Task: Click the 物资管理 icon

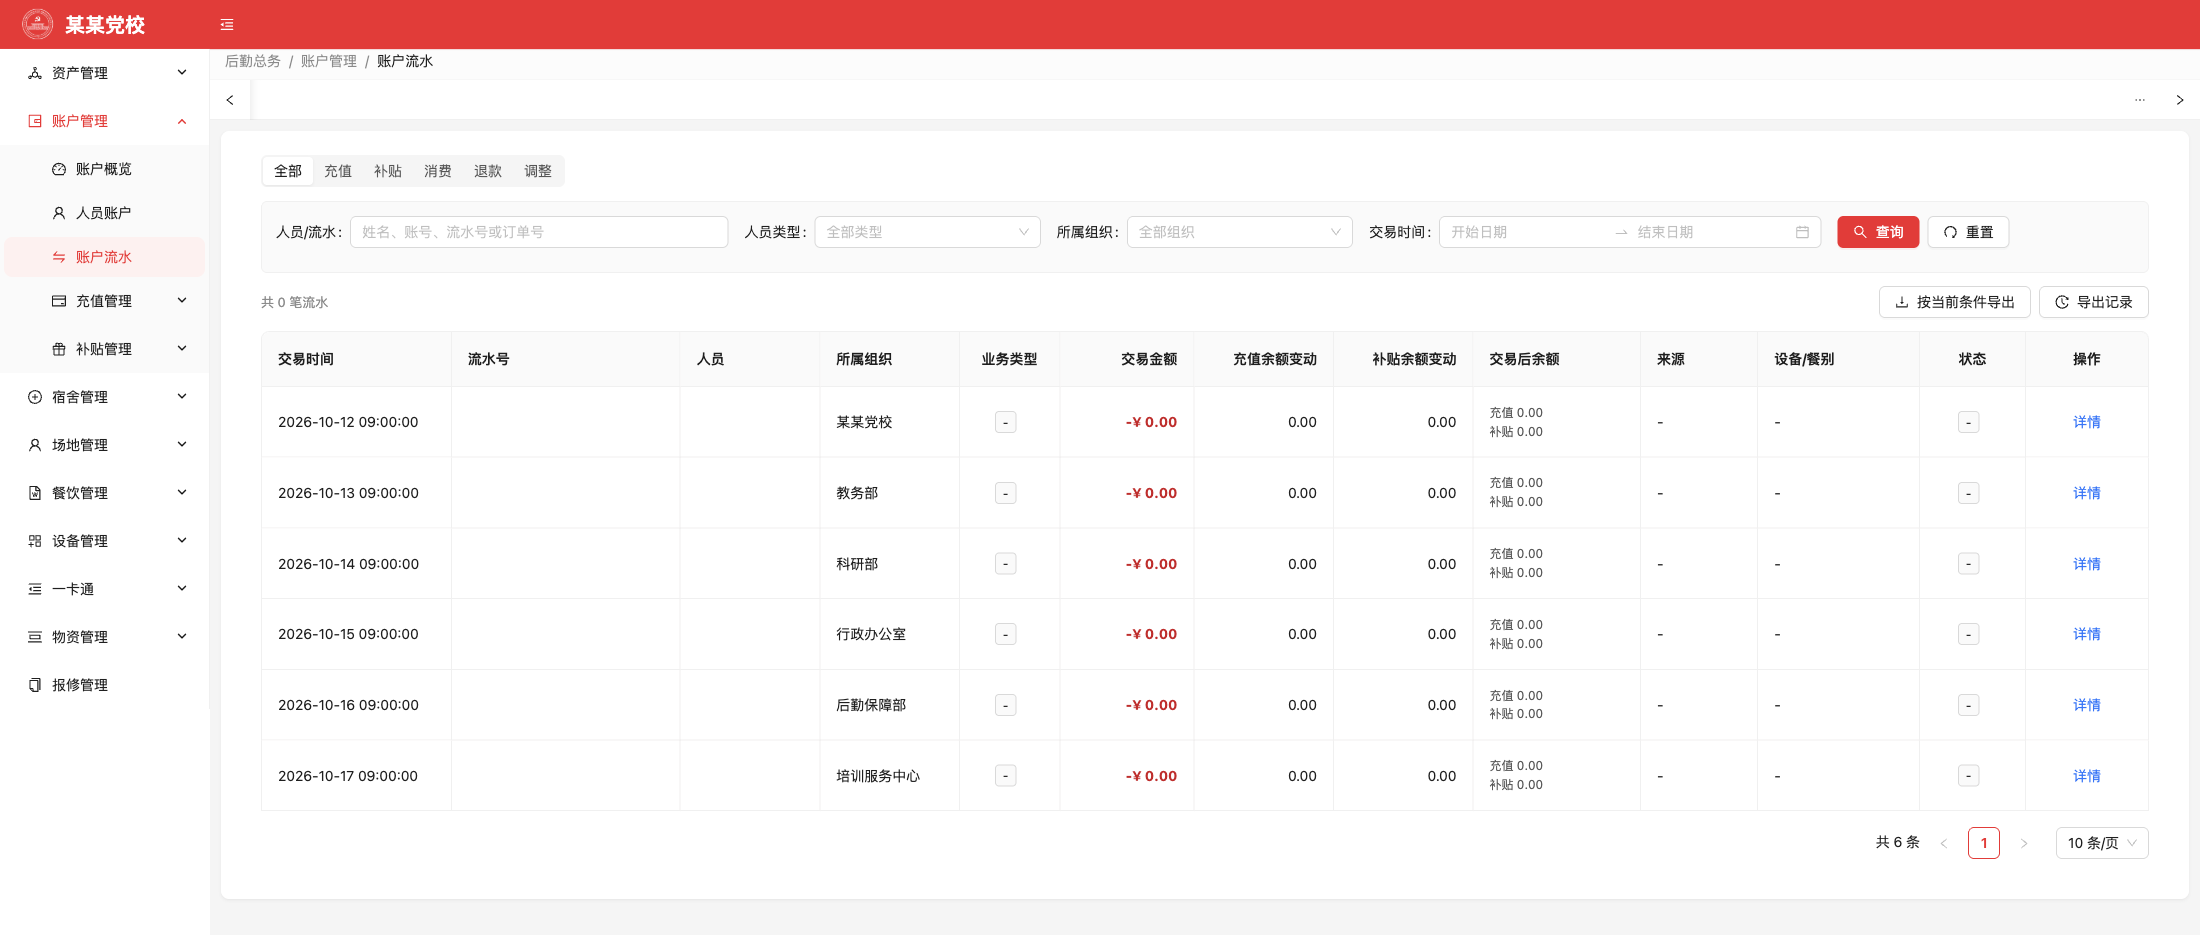Action: 35,637
